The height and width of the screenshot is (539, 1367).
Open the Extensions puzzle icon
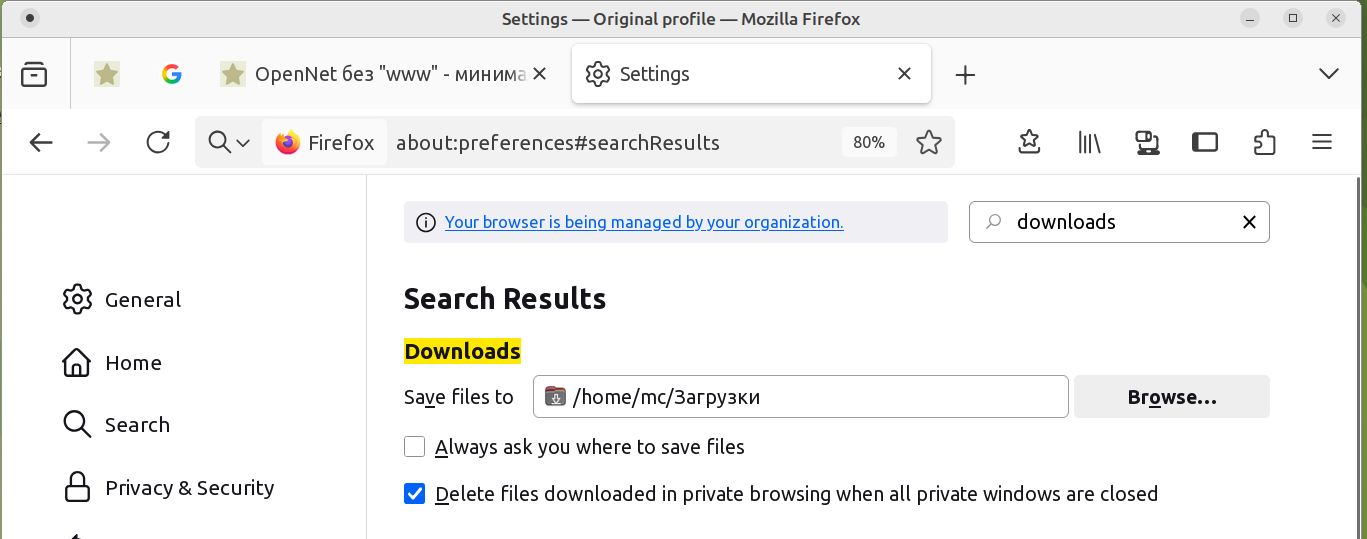point(1264,142)
